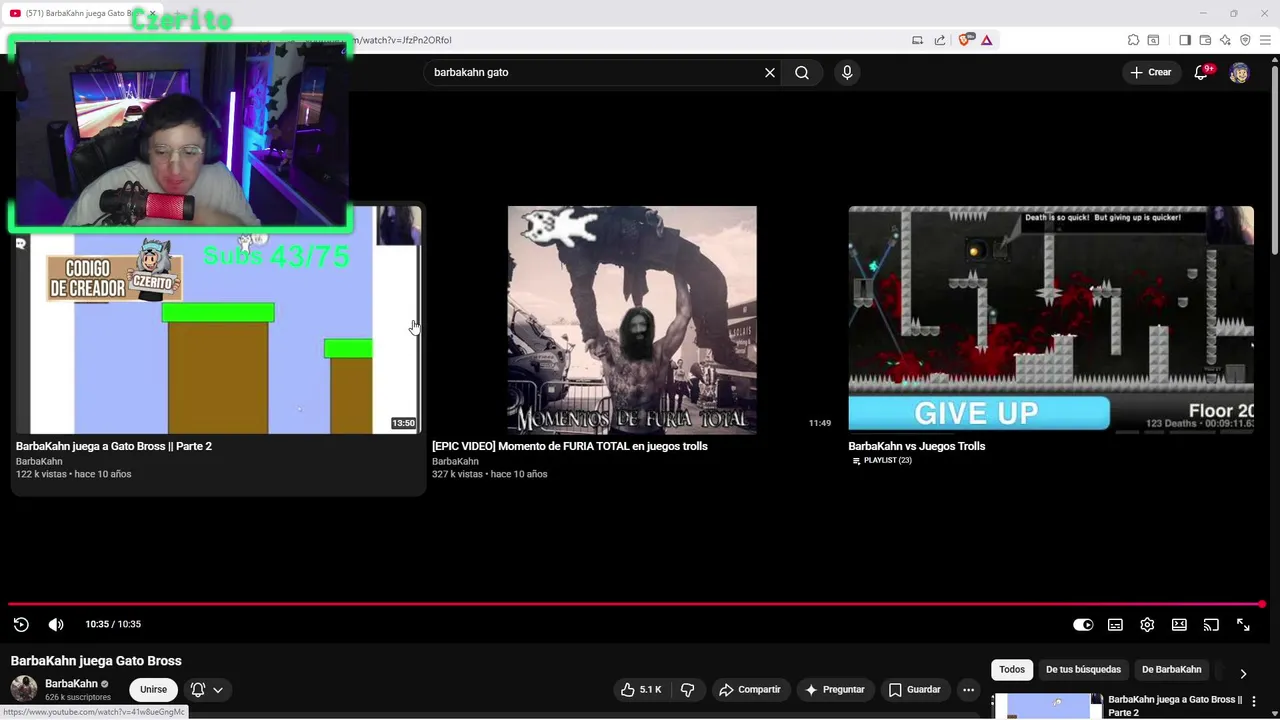This screenshot has height=720, width=1280.
Task: Expand notification preferences chevron
Action: (x=218, y=689)
